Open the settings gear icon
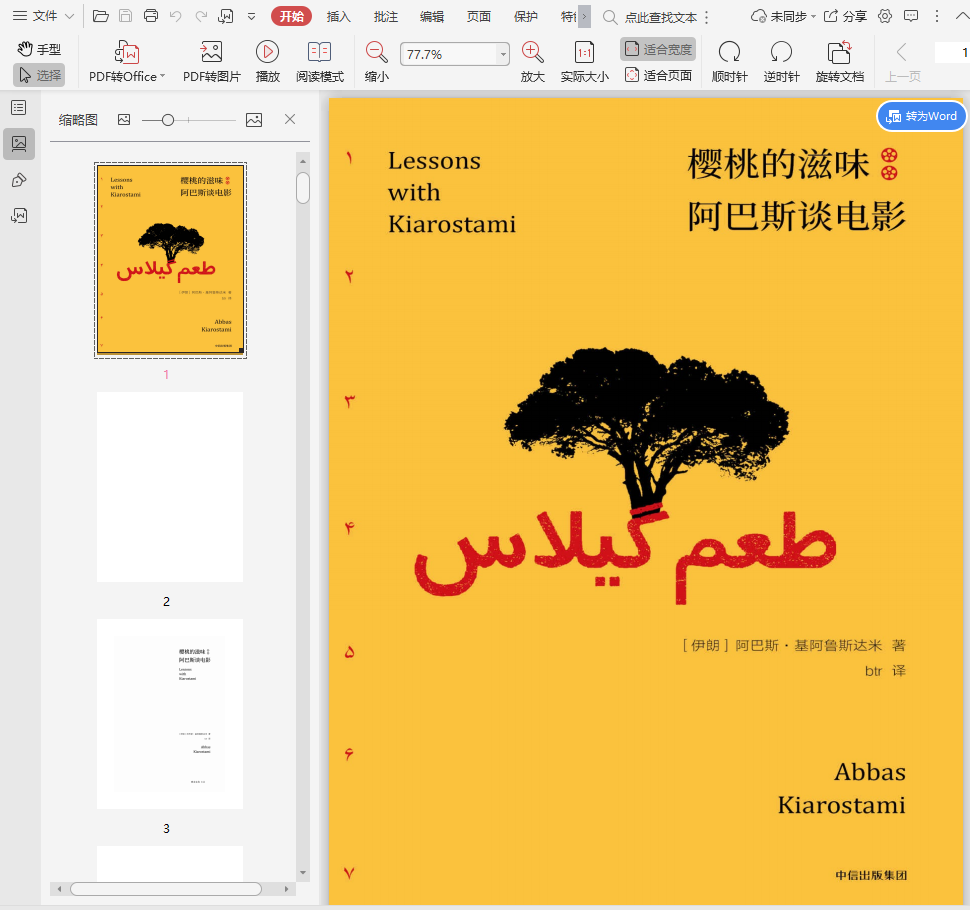This screenshot has width=970, height=910. (885, 16)
